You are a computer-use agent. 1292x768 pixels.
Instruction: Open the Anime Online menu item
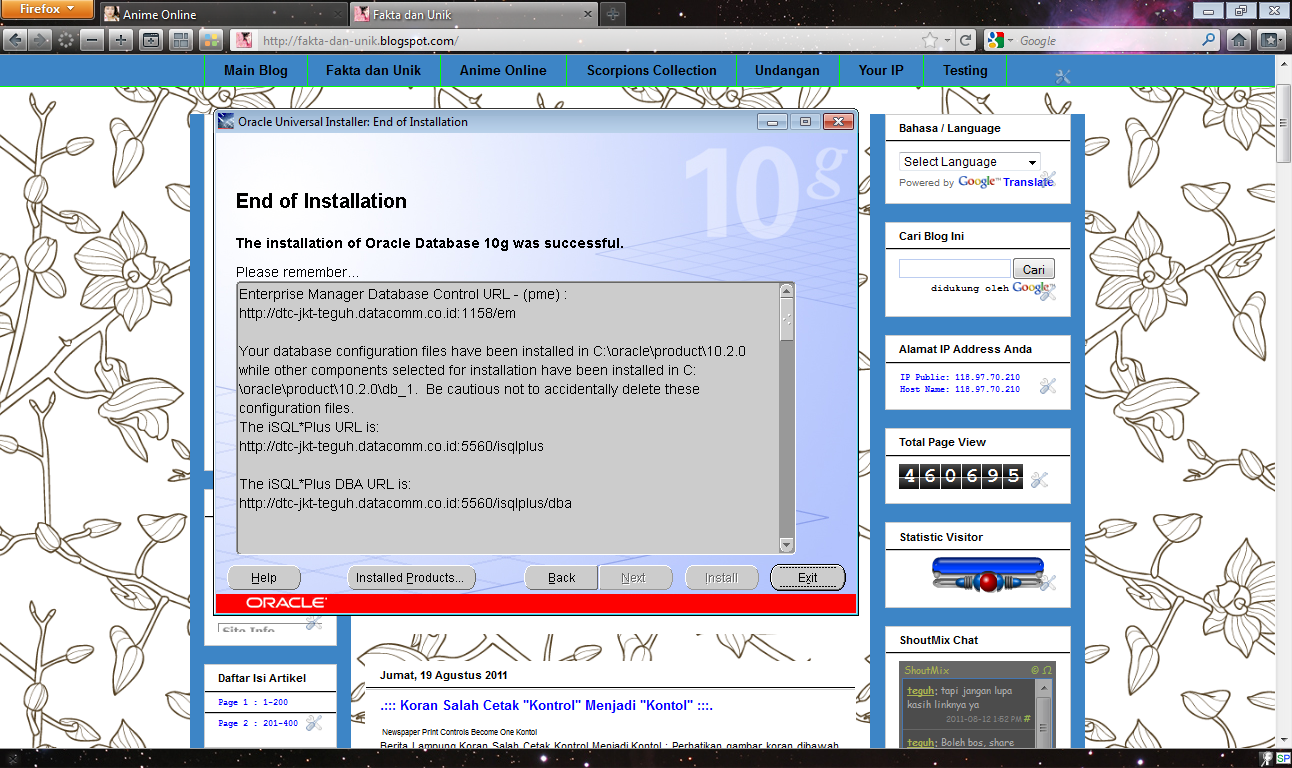click(x=503, y=70)
